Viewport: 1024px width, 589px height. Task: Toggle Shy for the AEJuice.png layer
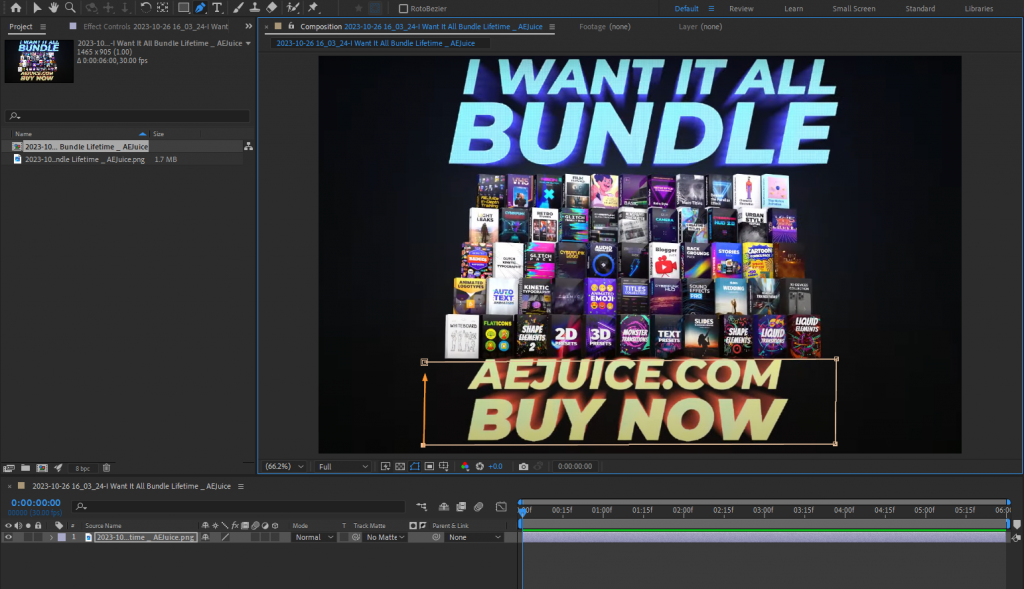coord(206,537)
